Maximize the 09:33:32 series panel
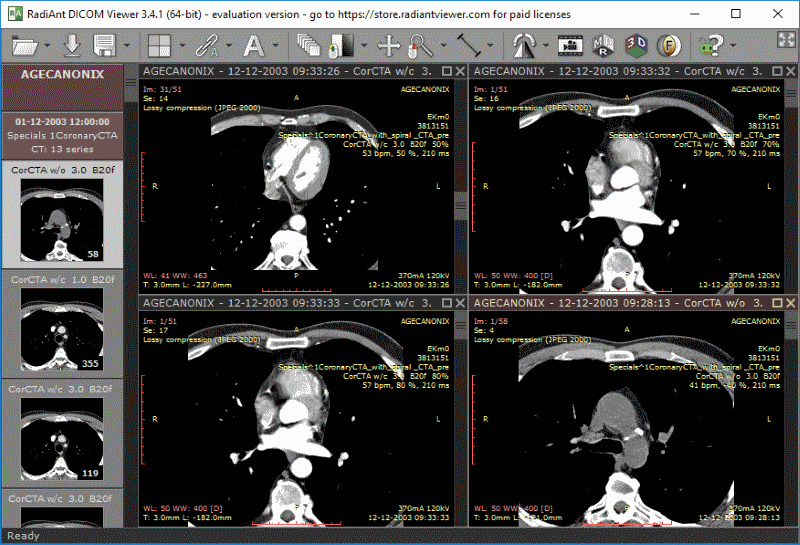The image size is (800, 545). coord(778,71)
